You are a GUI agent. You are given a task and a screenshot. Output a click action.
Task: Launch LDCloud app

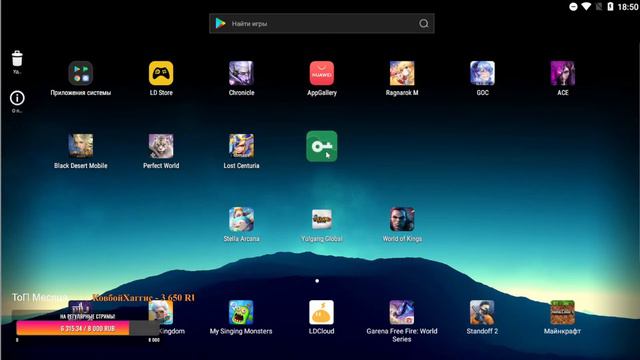tap(322, 312)
